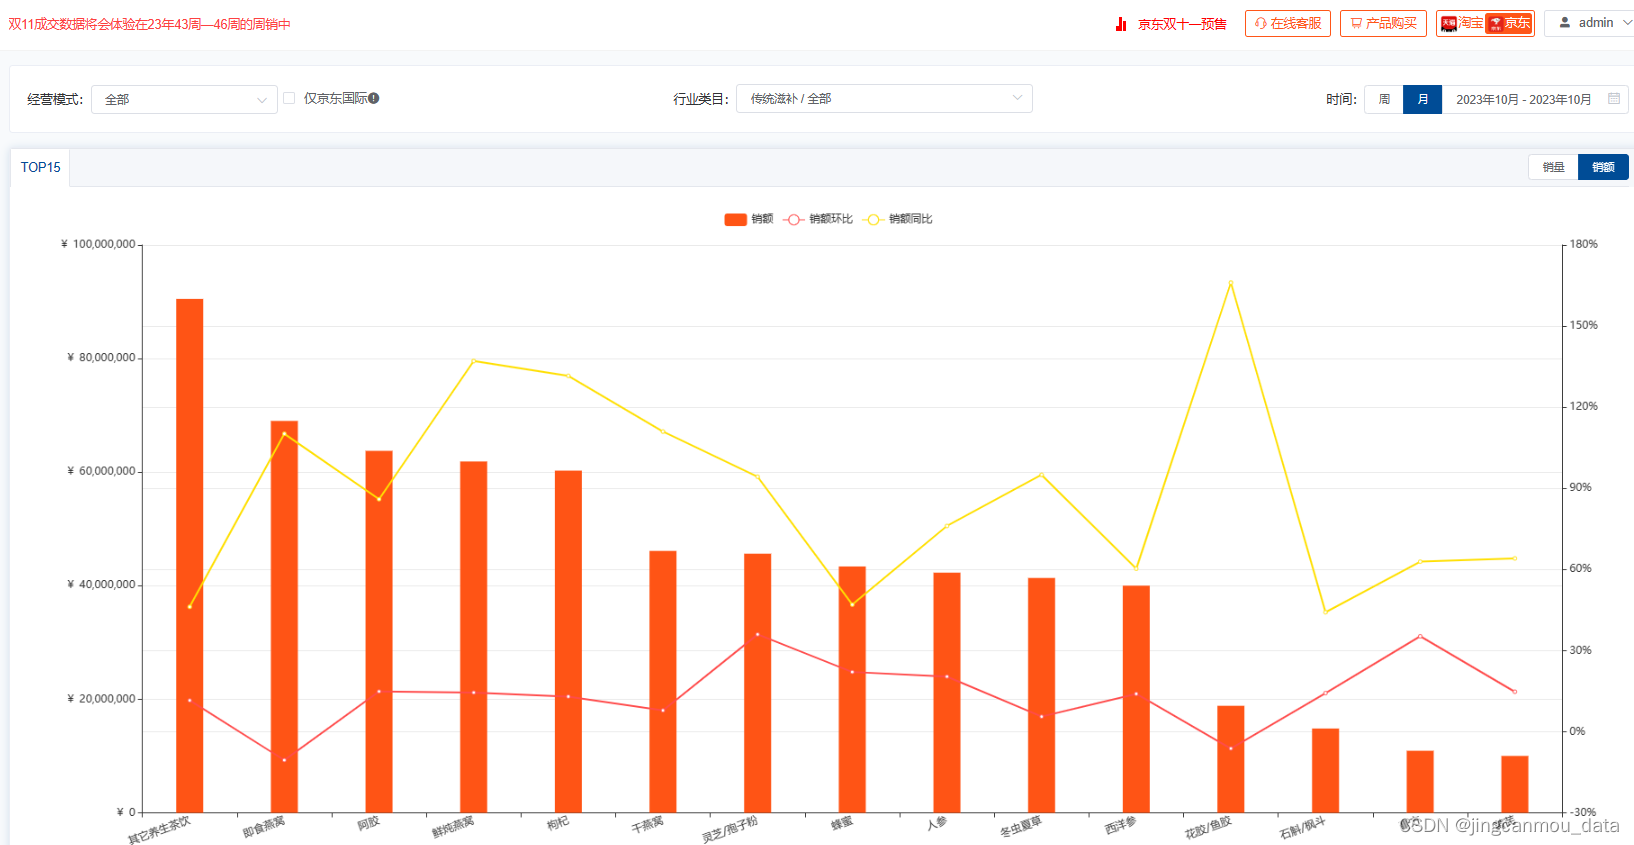Click the 花胶/鱼胶 bar

click(1231, 759)
